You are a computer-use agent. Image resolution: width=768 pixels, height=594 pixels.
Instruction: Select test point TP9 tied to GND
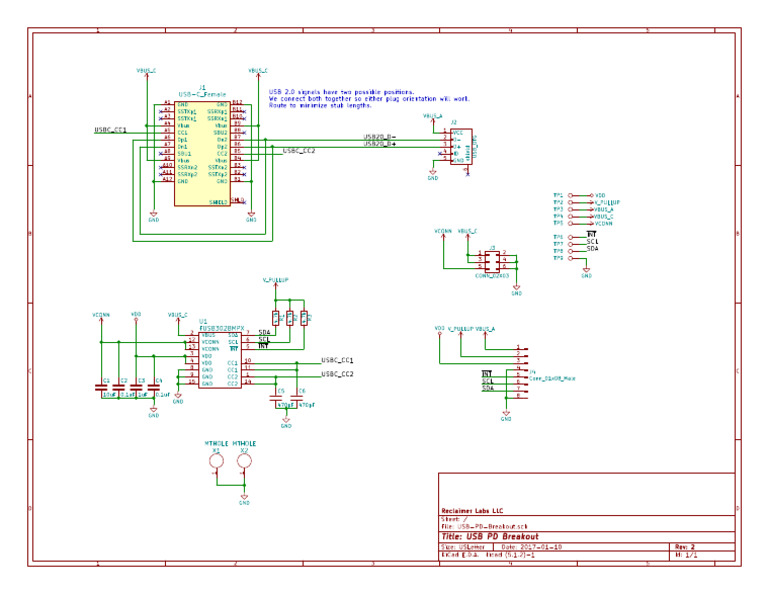coord(570,258)
